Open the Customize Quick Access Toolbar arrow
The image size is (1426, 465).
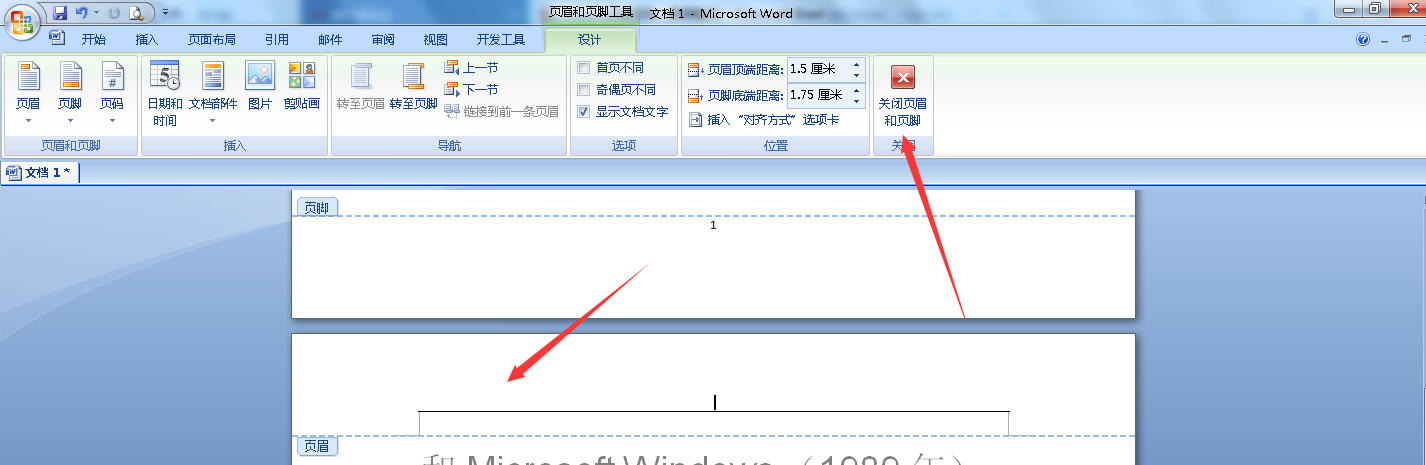164,14
